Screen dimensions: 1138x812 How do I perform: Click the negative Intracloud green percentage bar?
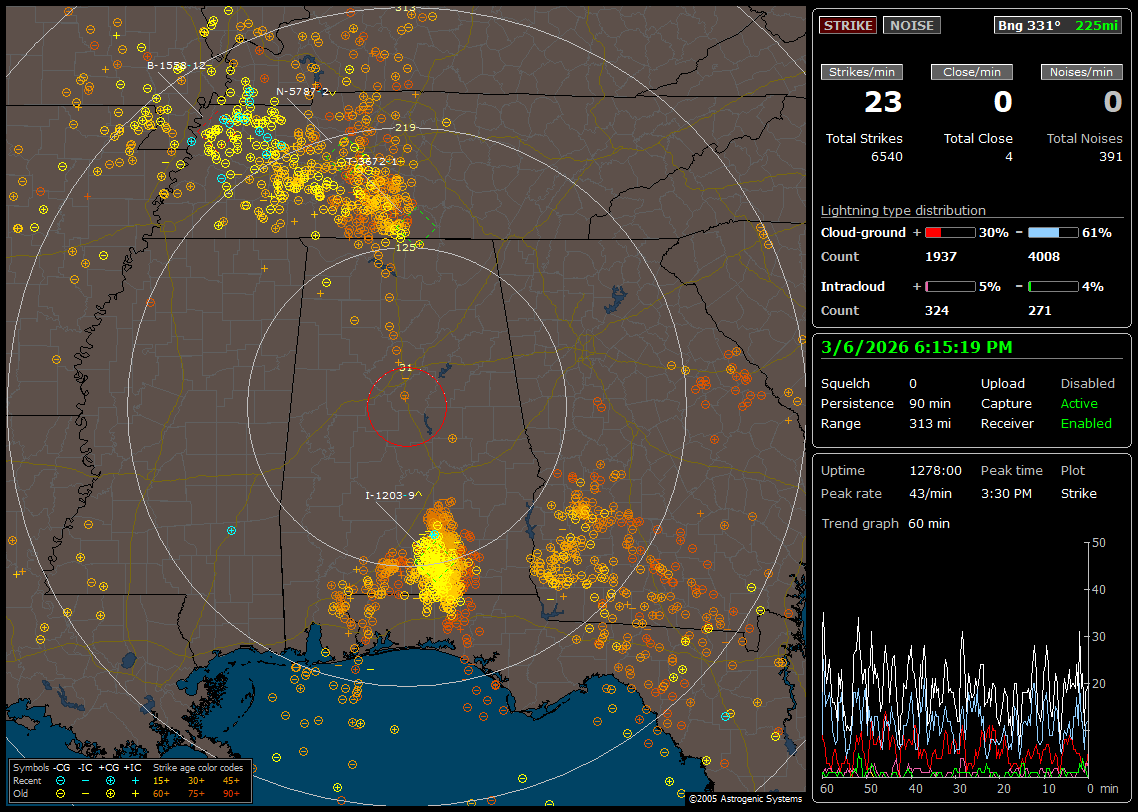tap(1053, 286)
